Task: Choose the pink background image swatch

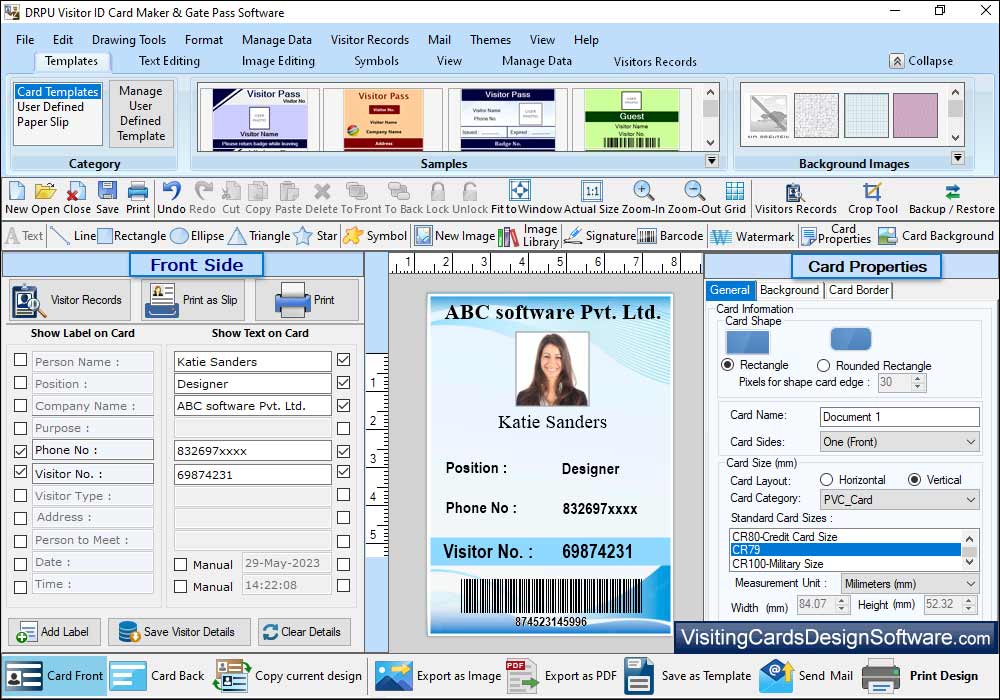Action: coord(915,115)
